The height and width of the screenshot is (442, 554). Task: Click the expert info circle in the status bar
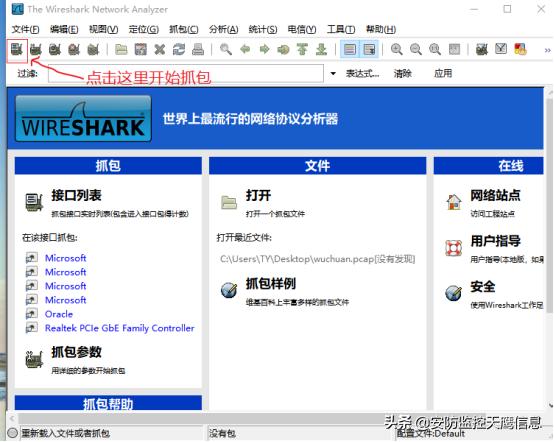13,433
